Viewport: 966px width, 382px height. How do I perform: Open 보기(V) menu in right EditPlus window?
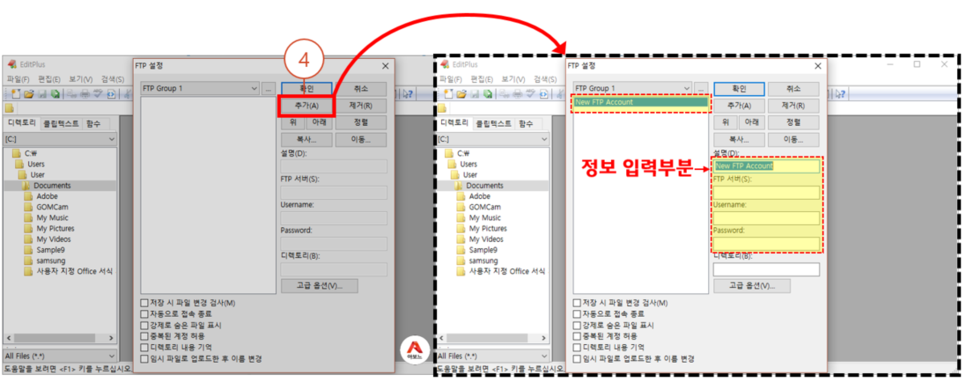coord(513,79)
